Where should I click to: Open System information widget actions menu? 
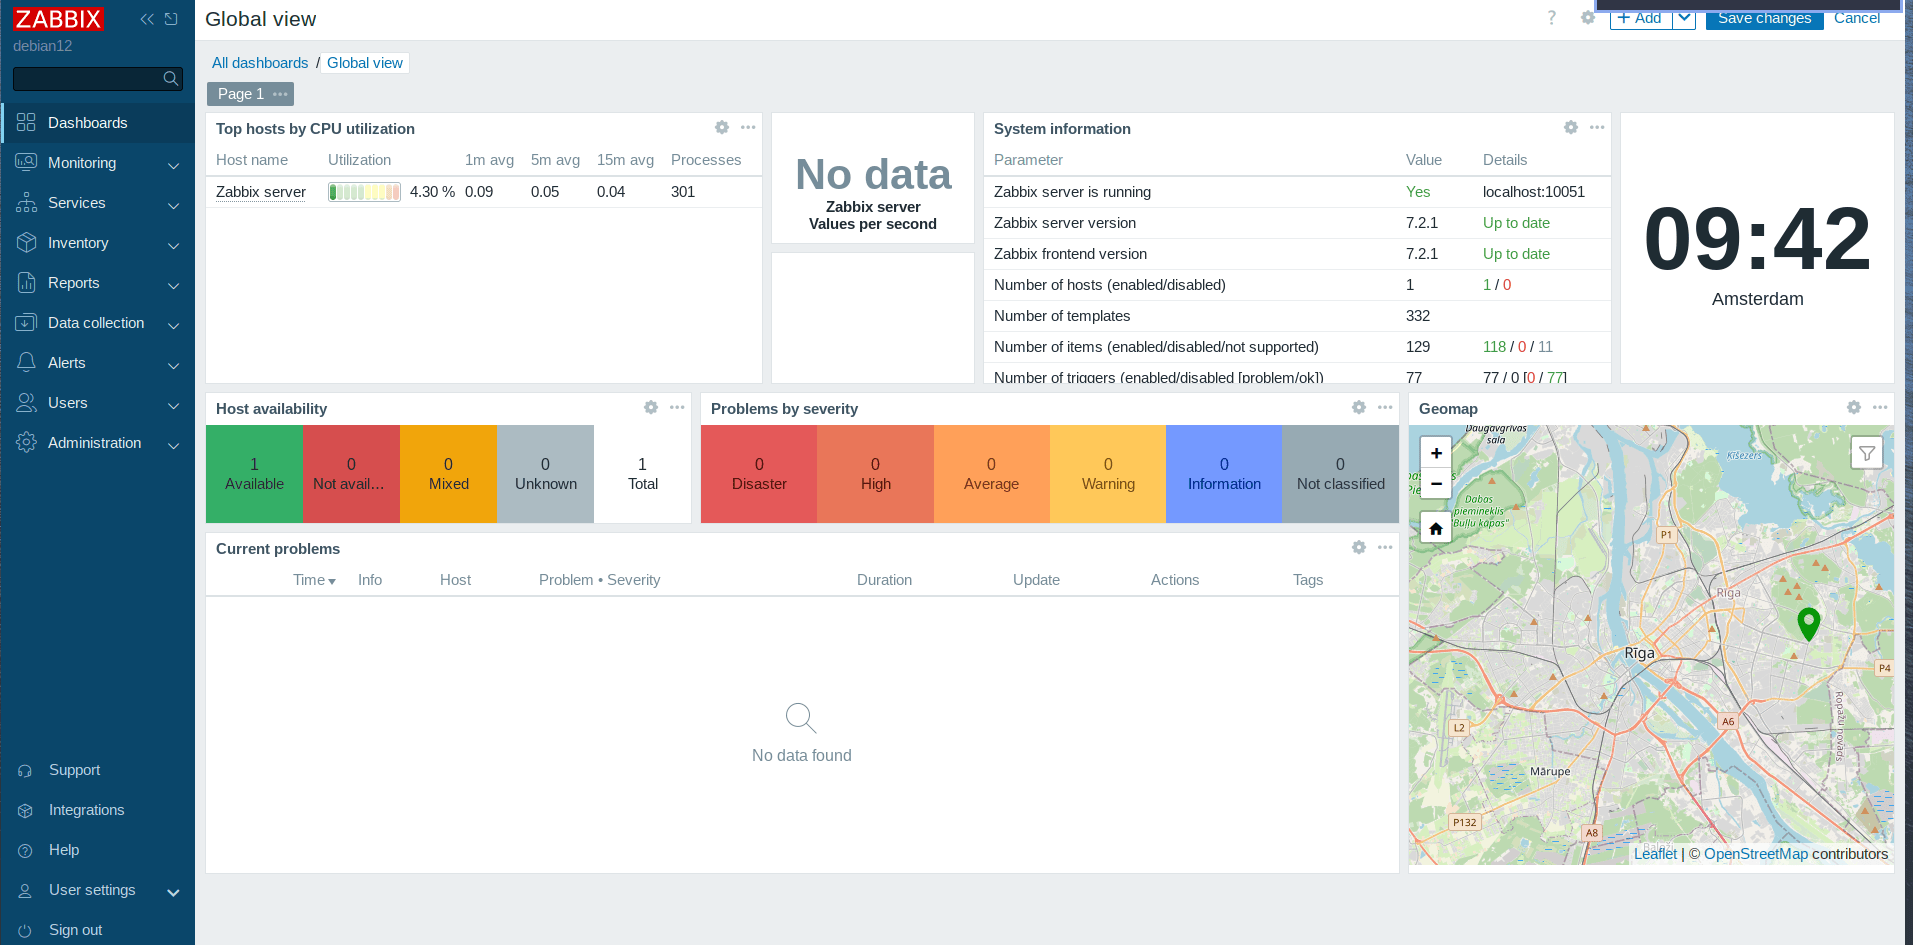(1597, 127)
